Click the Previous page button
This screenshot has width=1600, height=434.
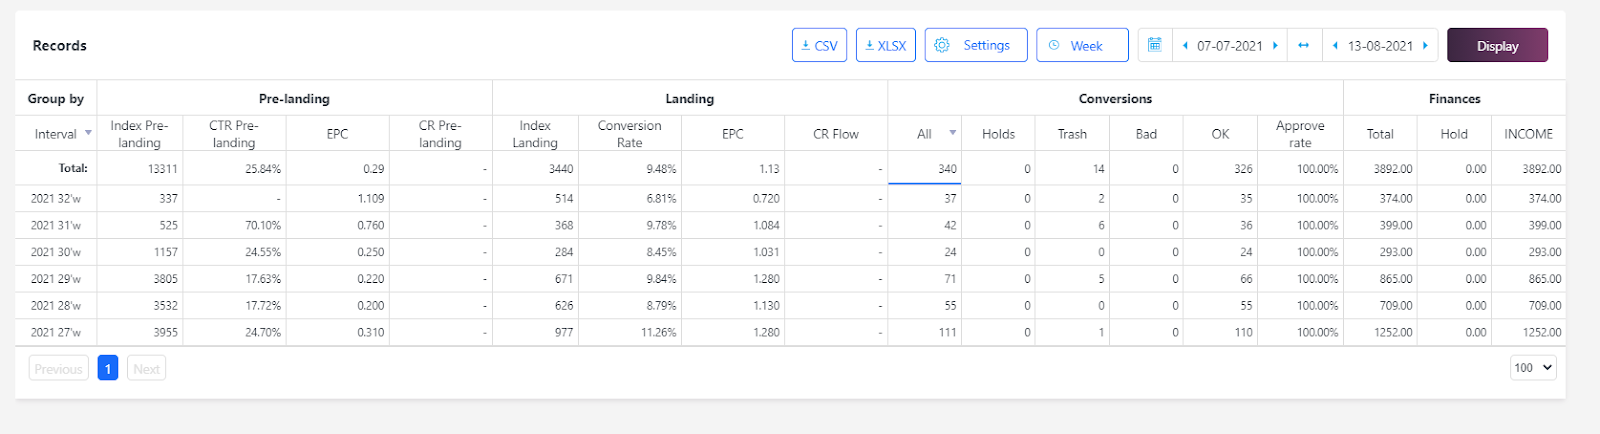click(58, 368)
